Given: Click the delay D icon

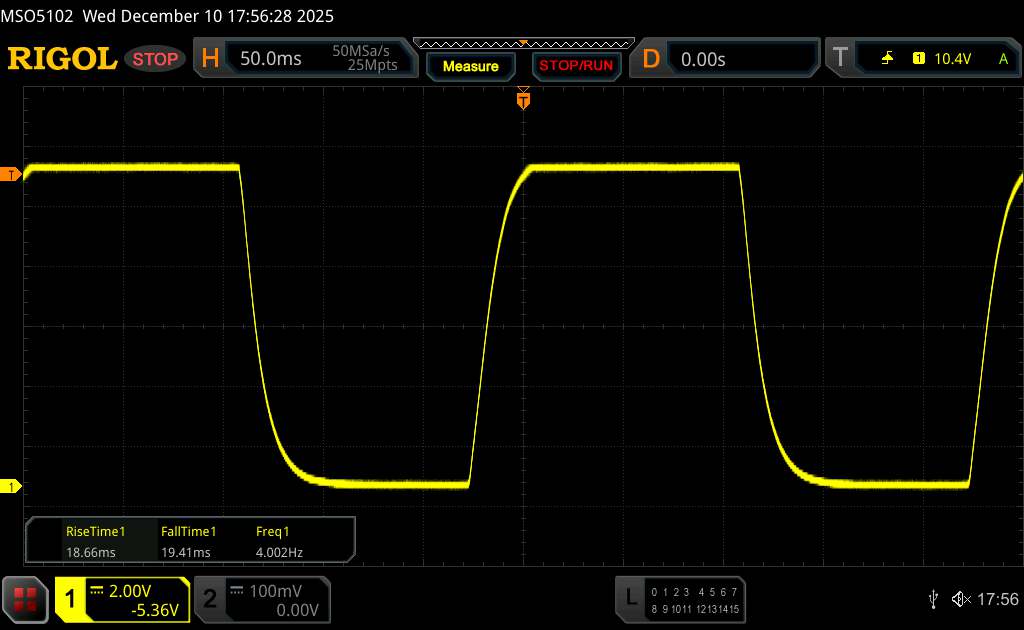Looking at the screenshot, I should pyautogui.click(x=651, y=59).
